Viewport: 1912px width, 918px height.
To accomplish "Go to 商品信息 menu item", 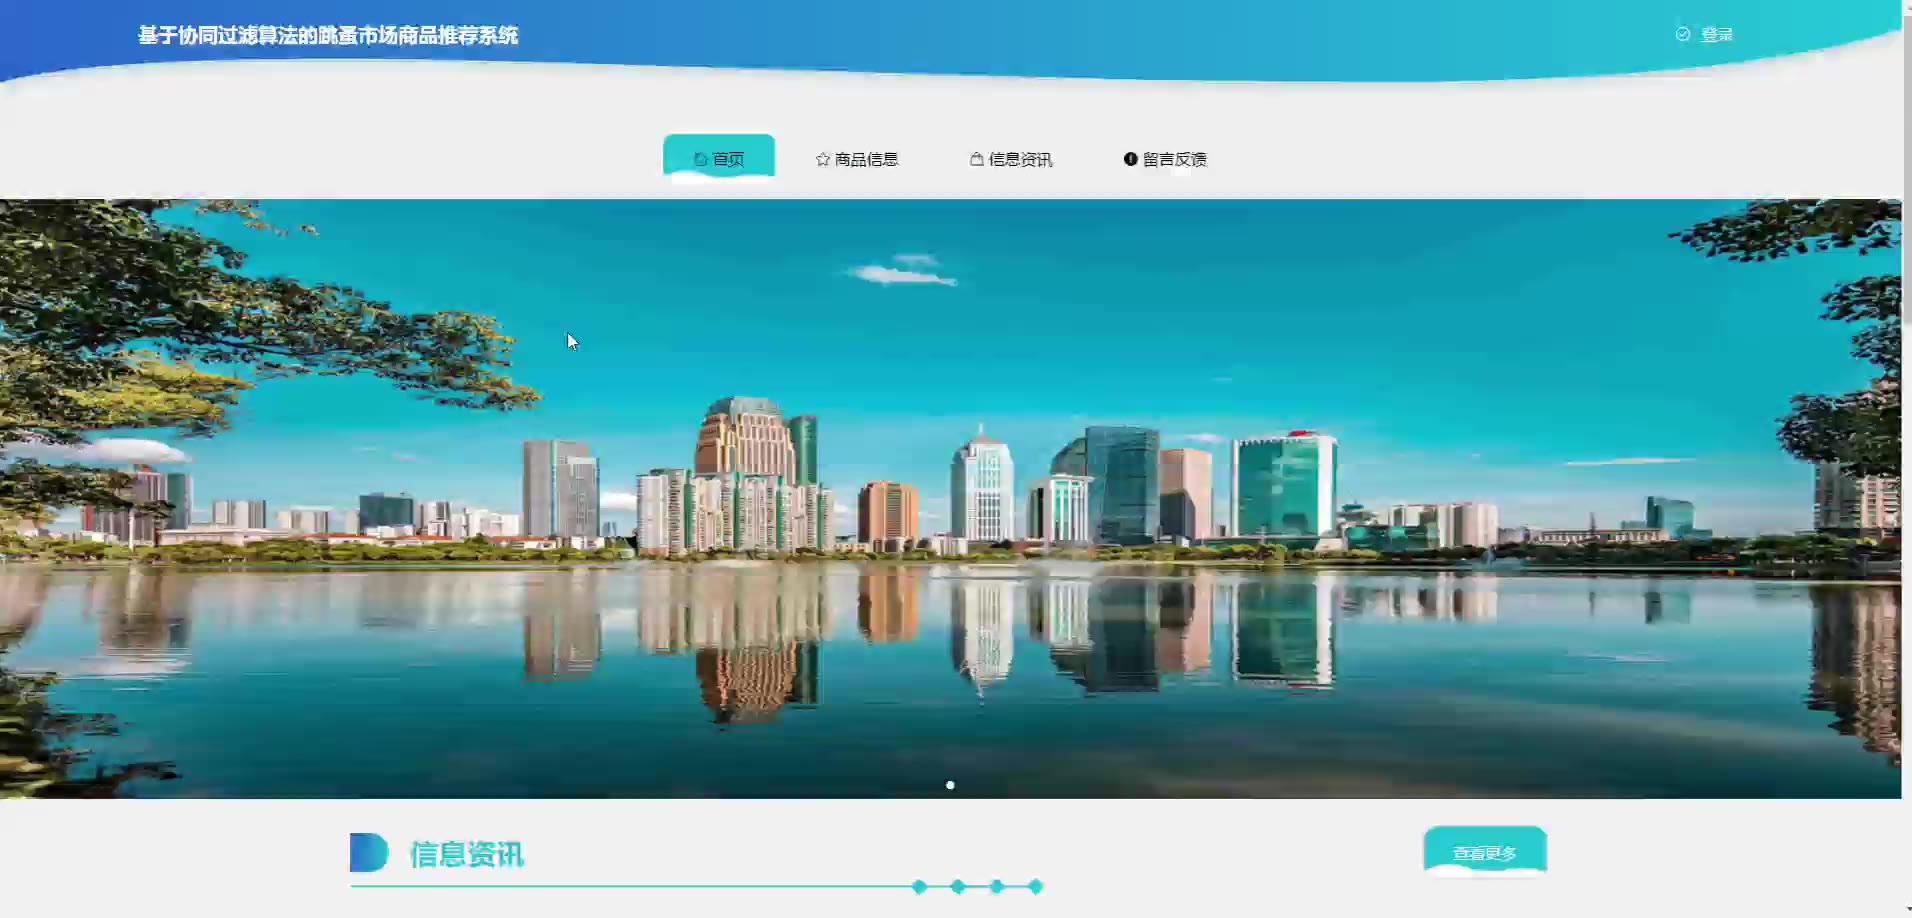I will [x=857, y=159].
